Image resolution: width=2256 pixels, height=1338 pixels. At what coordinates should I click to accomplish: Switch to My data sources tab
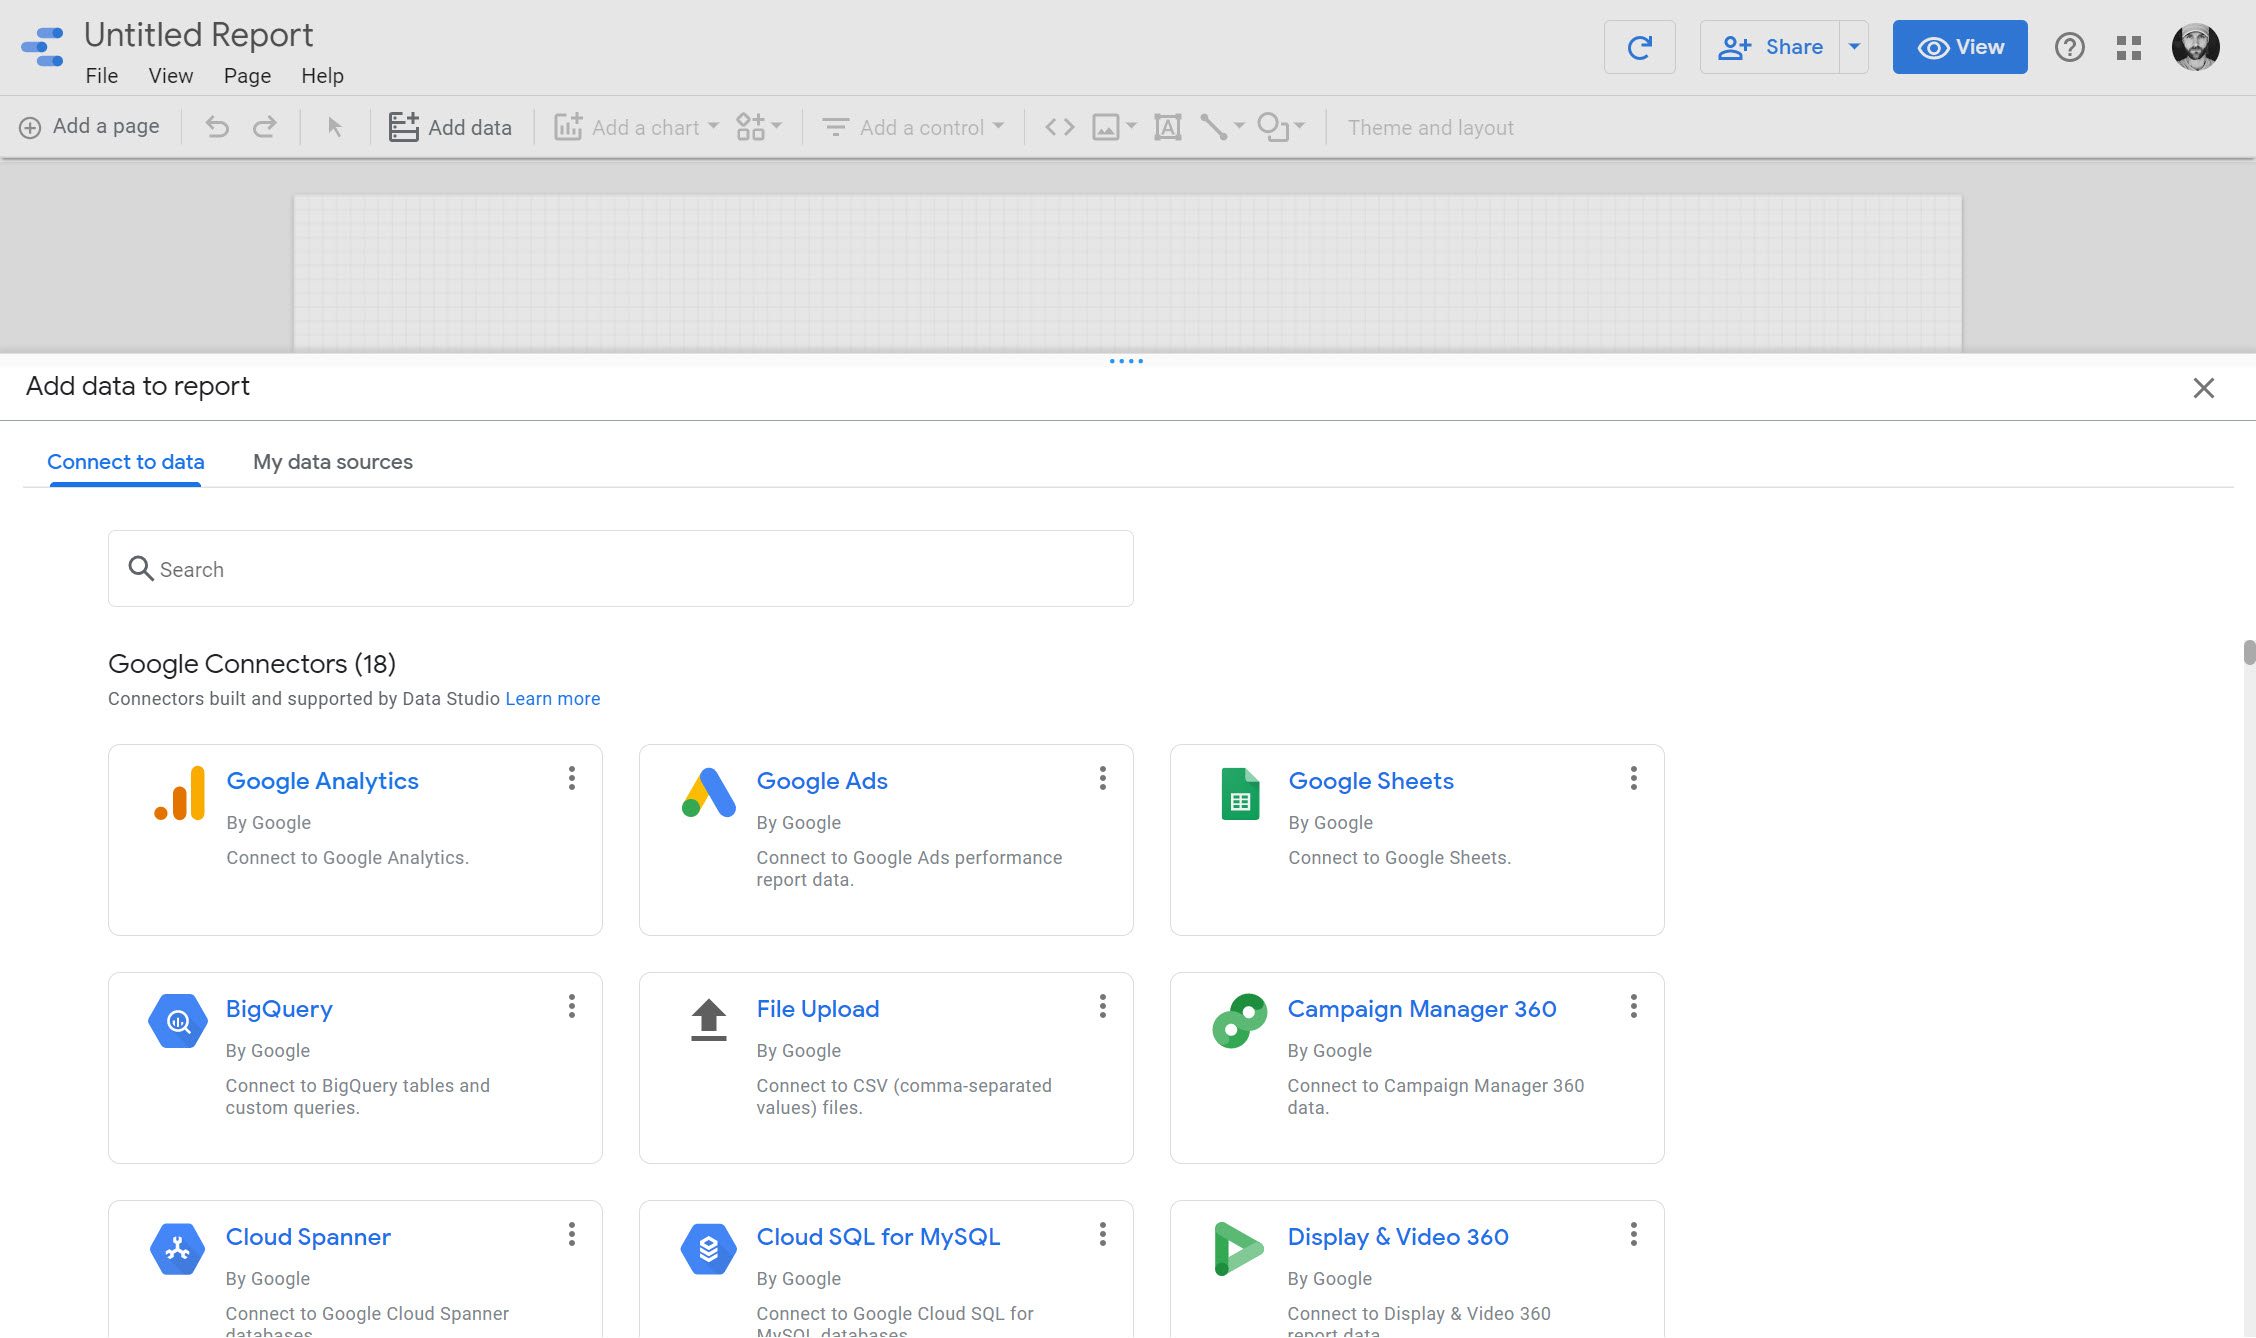pyautogui.click(x=333, y=462)
